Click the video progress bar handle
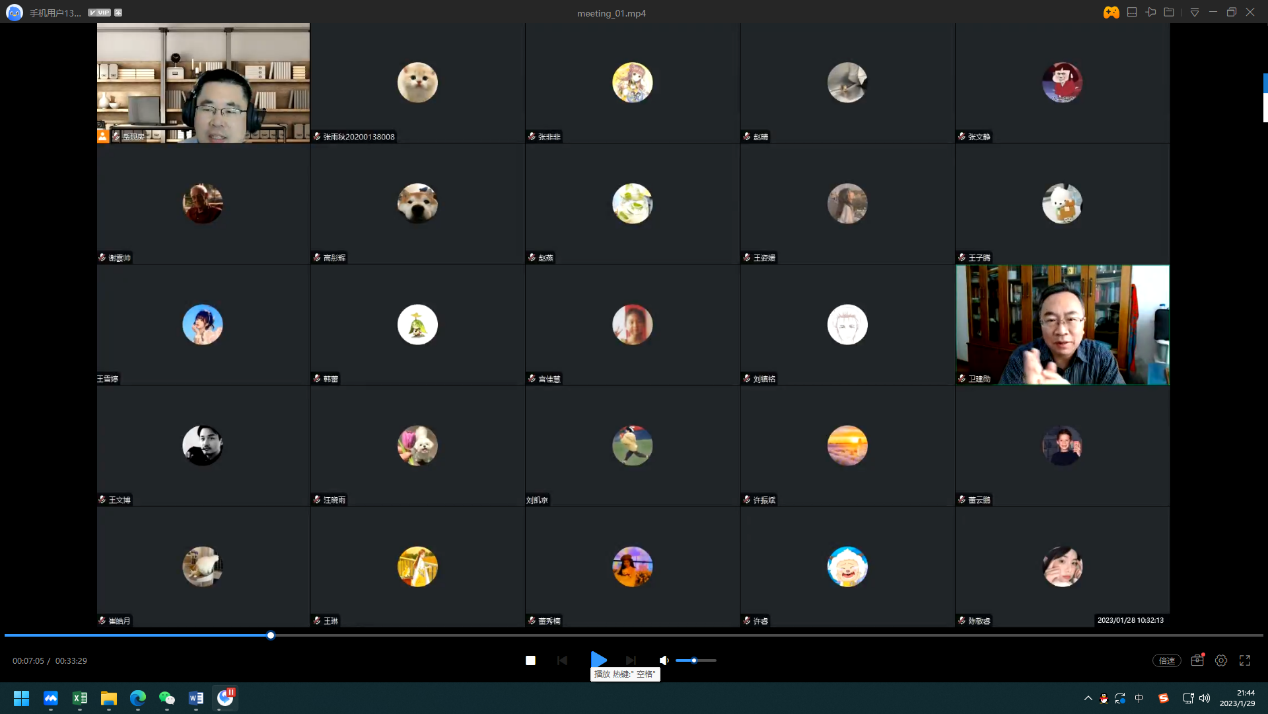The image size is (1268, 714). tap(271, 635)
